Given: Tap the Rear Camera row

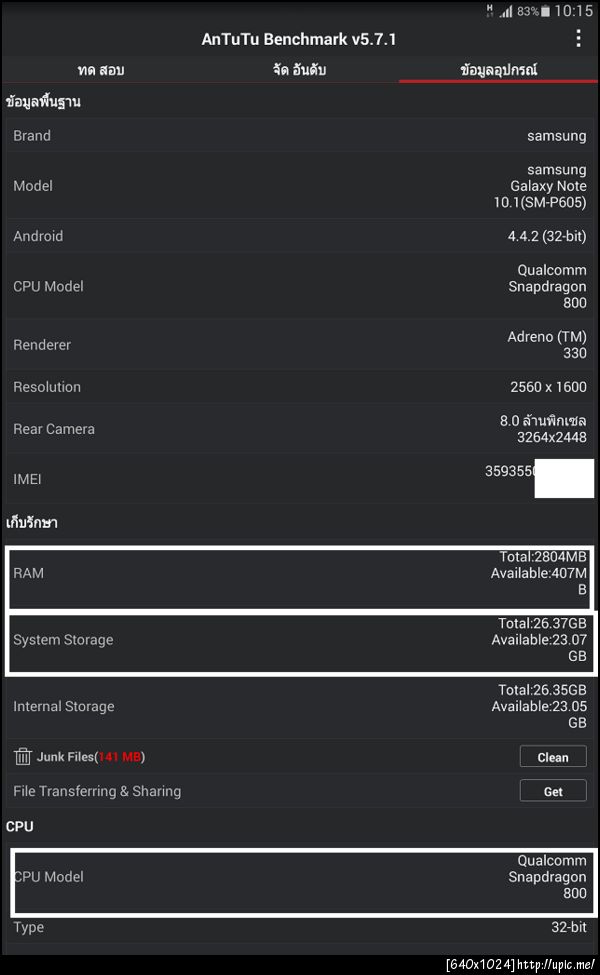Looking at the screenshot, I should 300,429.
